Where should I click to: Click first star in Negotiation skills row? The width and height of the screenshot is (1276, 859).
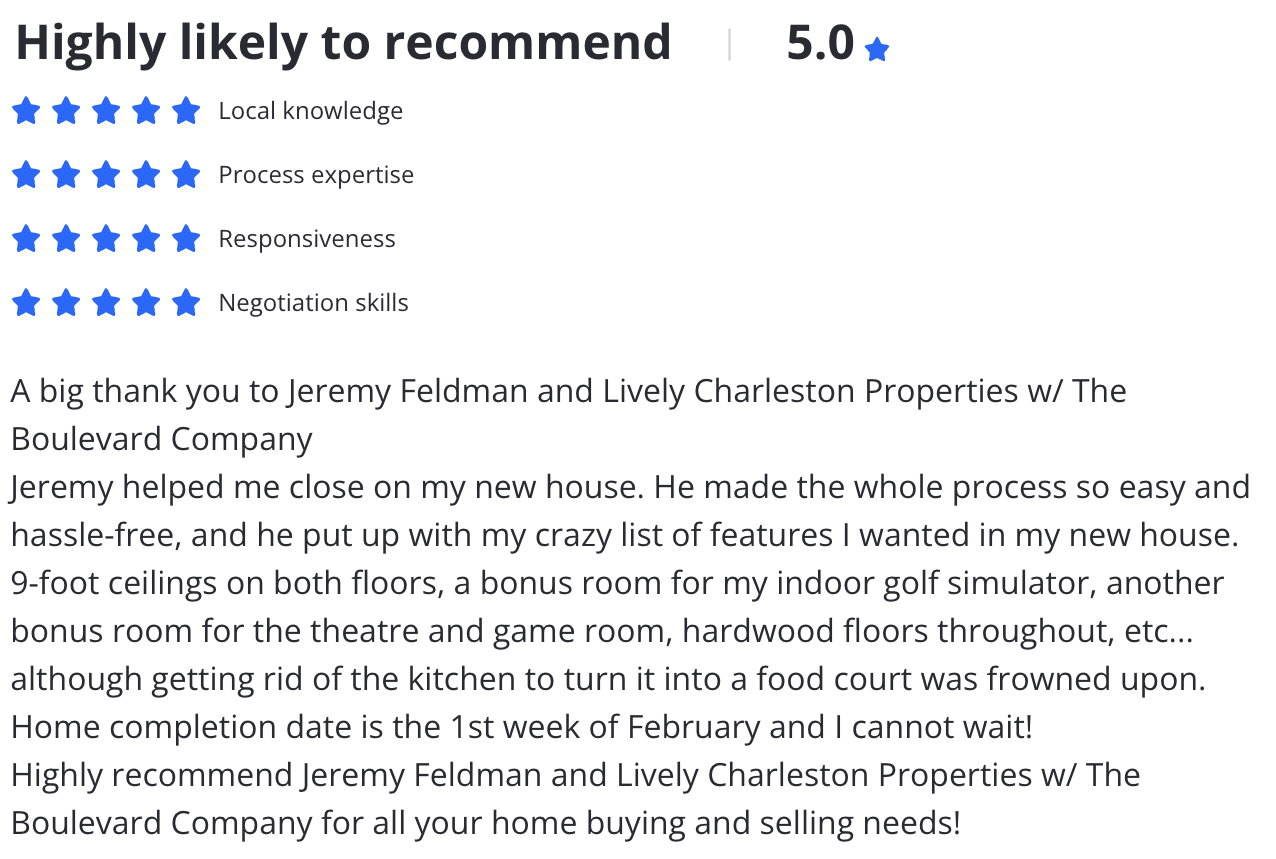(26, 303)
